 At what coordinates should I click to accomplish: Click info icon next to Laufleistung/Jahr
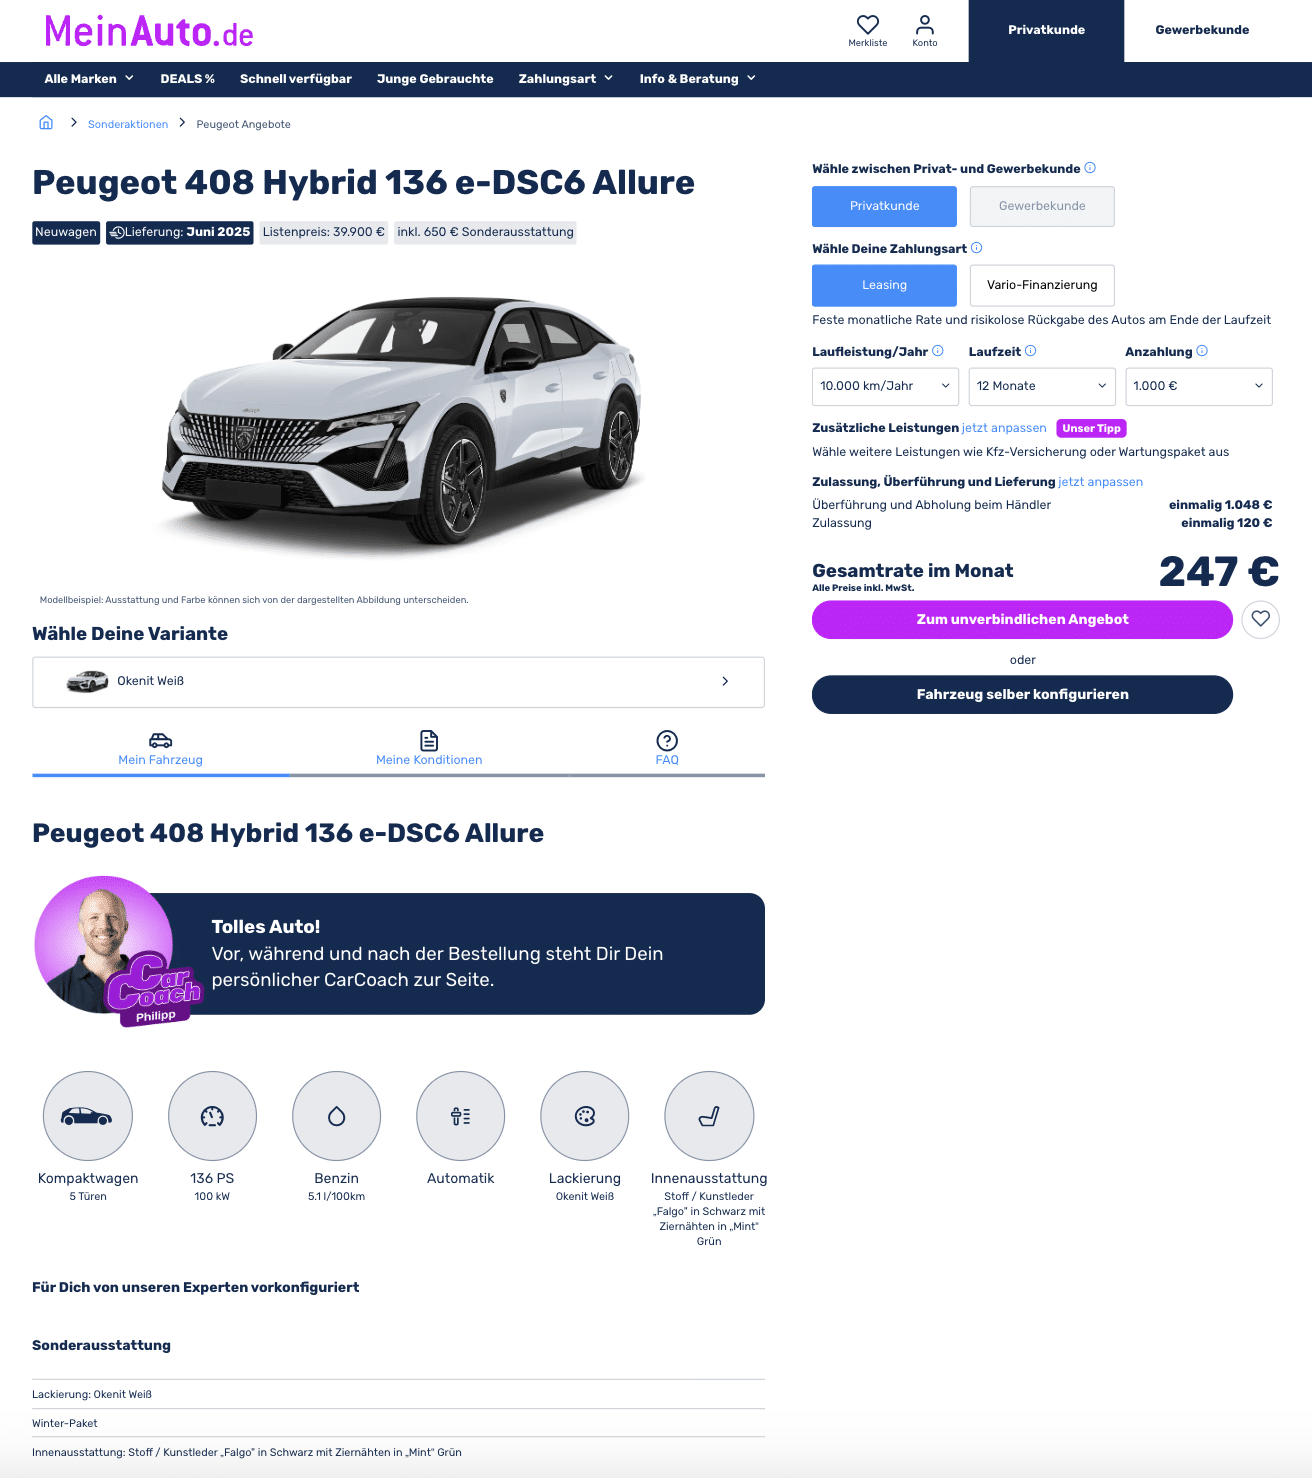938,351
